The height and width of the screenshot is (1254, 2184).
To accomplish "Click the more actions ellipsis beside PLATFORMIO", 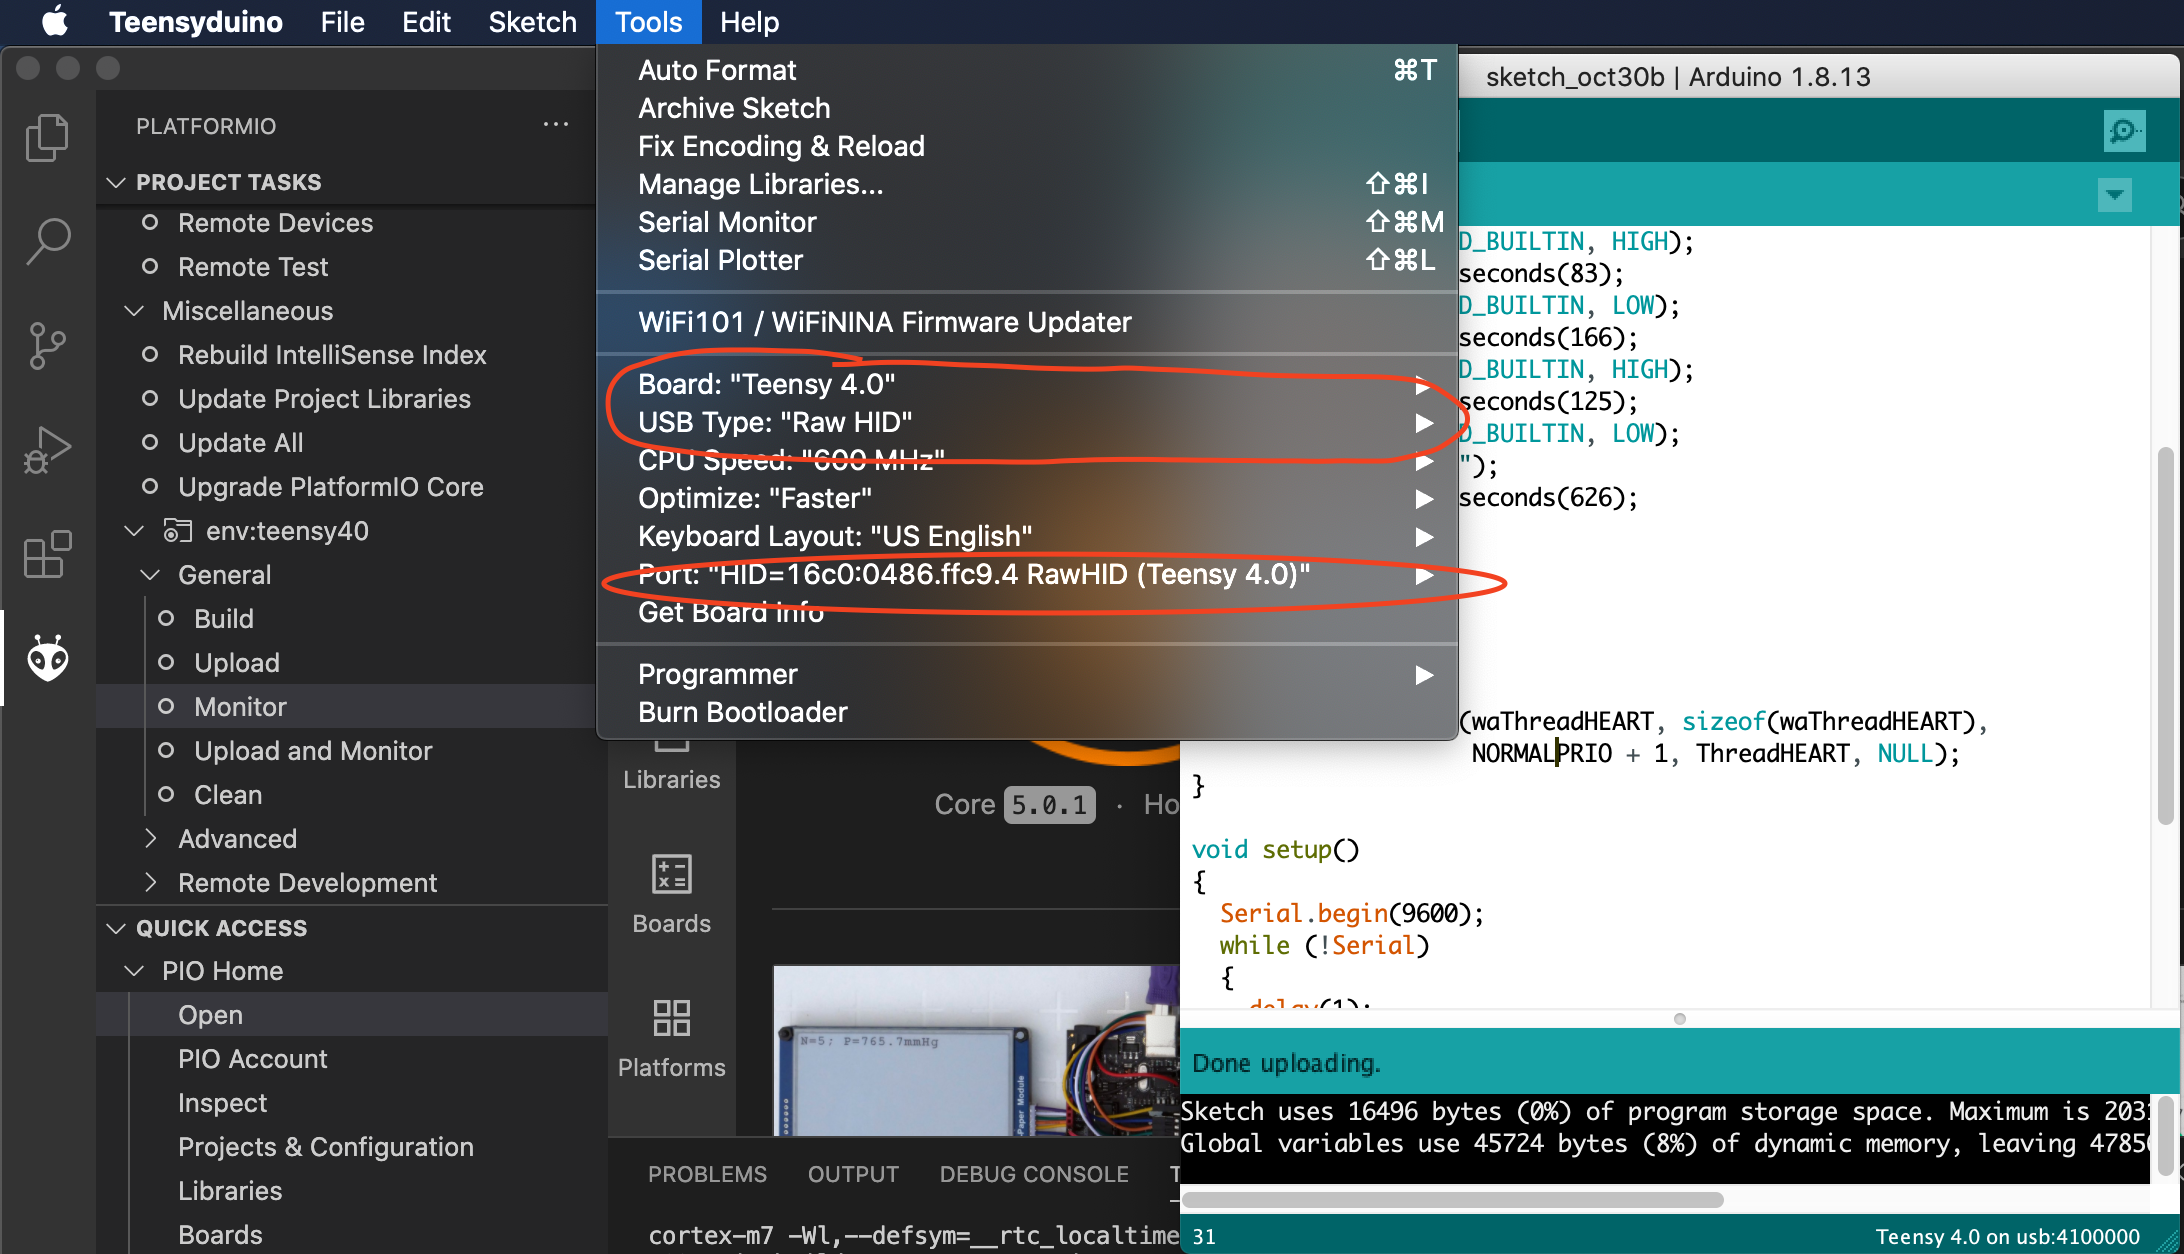I will [x=556, y=123].
